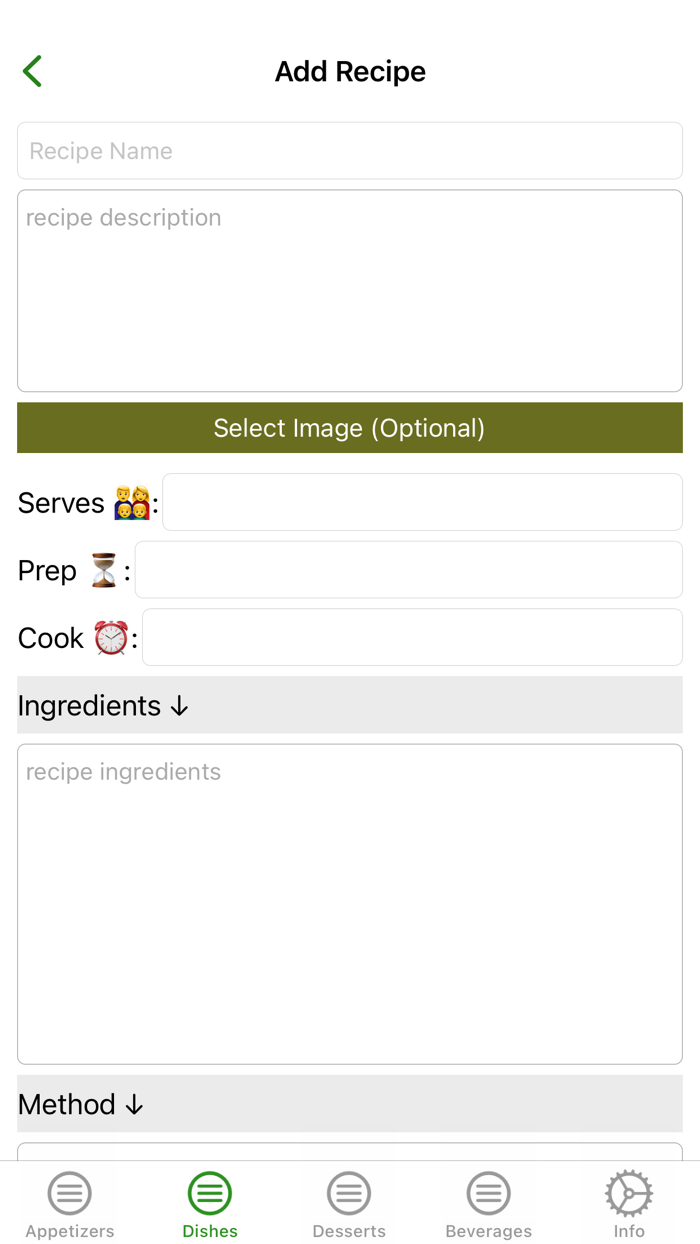The height and width of the screenshot is (1244, 700).
Task: Click the Appetizers circle icon
Action: coord(69,1193)
